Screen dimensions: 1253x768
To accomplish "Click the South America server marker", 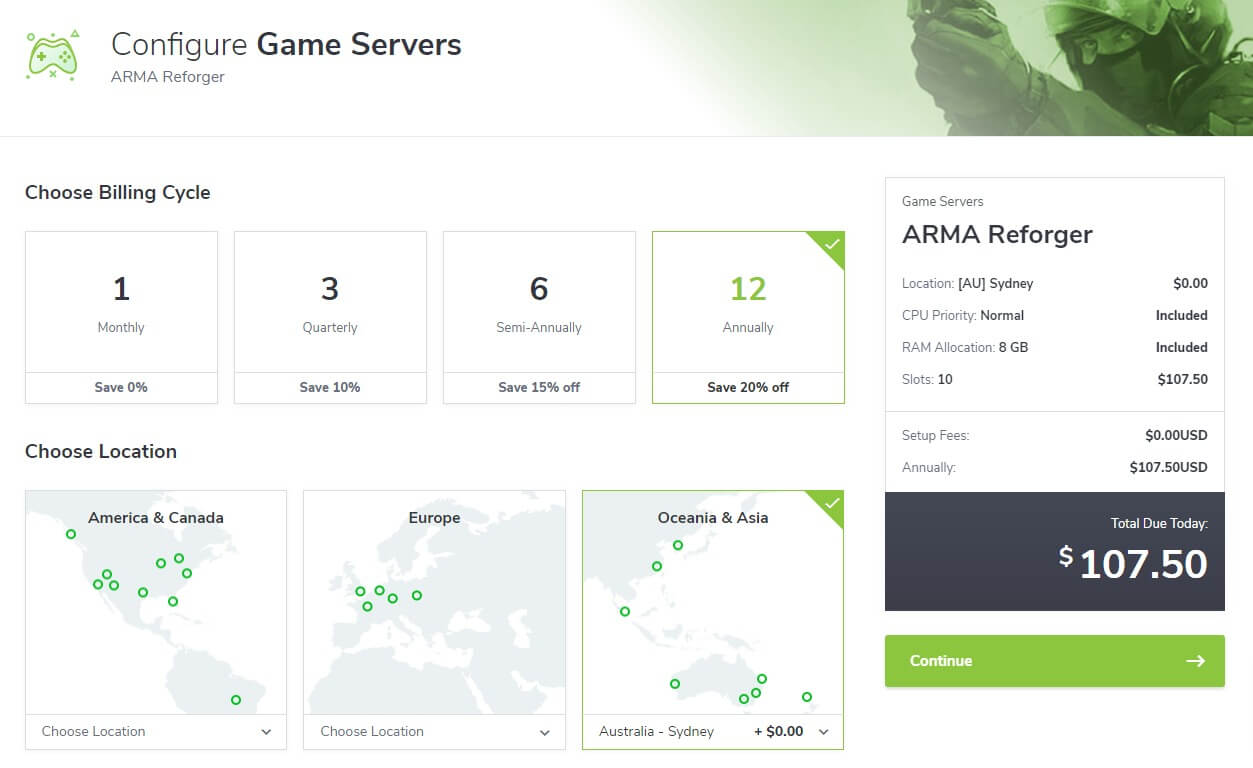I will click(x=236, y=700).
